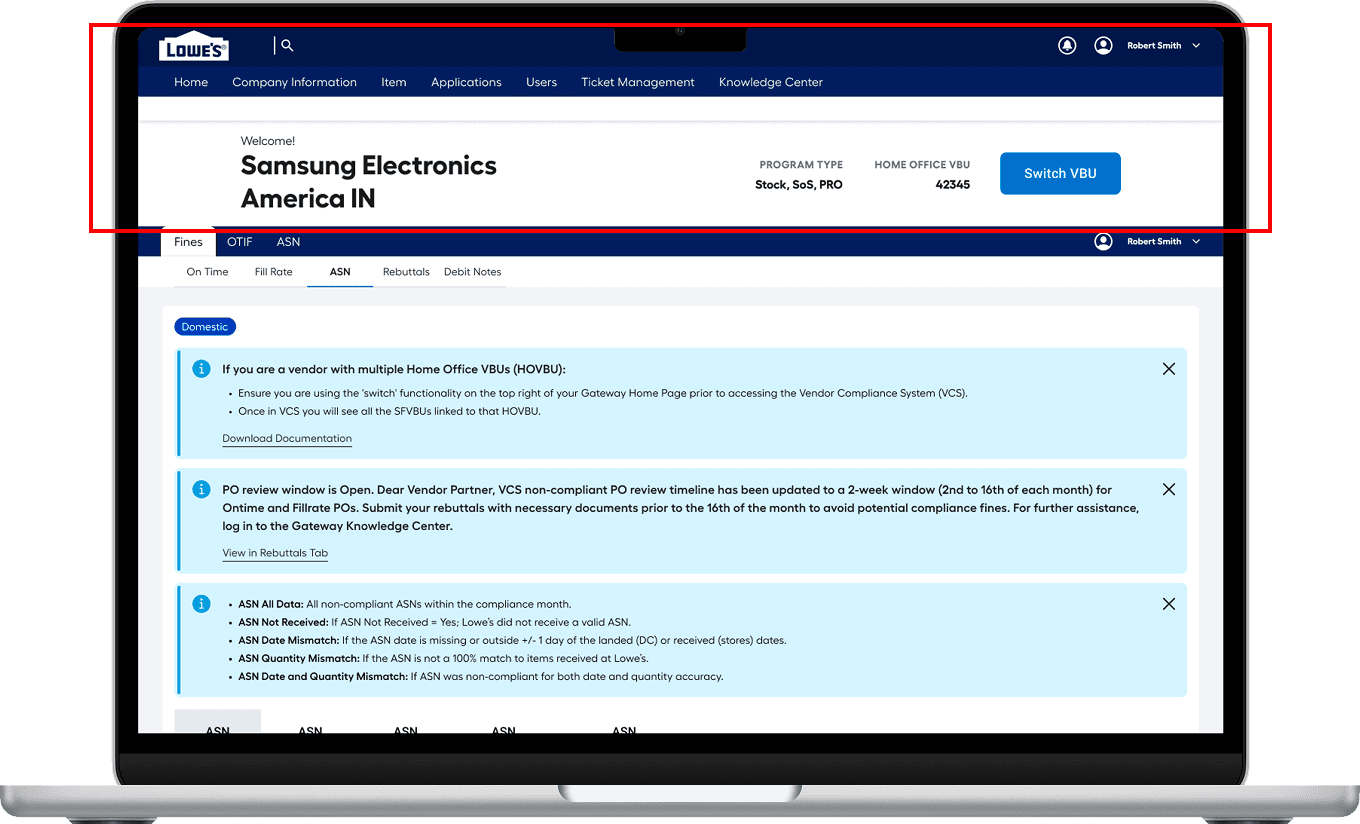Click the 'Ensure you are using the switch' bullet
The width and height of the screenshot is (1360, 824).
point(603,393)
